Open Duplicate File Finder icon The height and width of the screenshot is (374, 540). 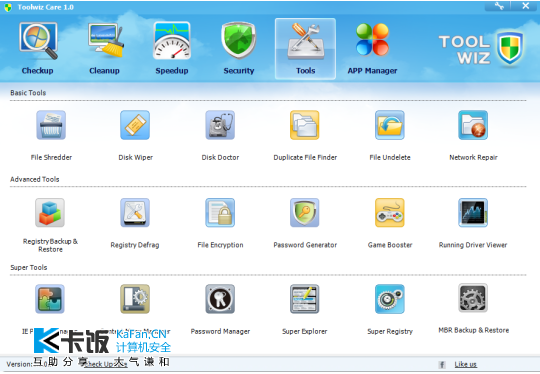point(304,125)
